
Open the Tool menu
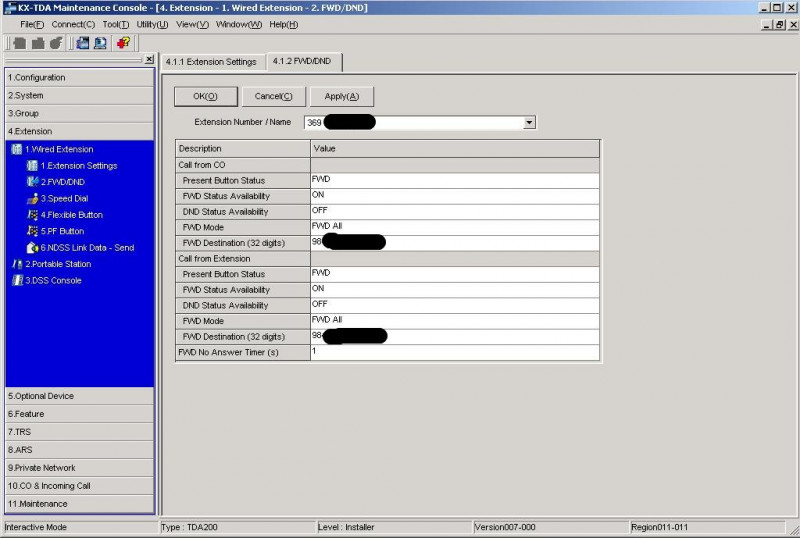click(115, 25)
